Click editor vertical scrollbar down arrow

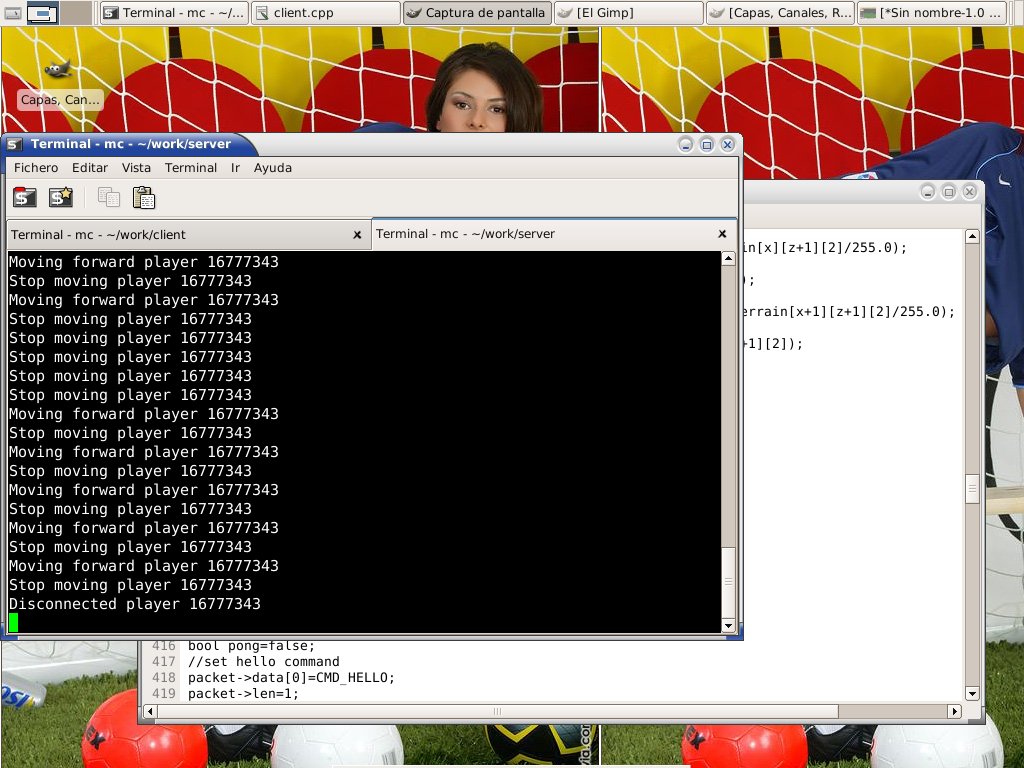[972, 694]
